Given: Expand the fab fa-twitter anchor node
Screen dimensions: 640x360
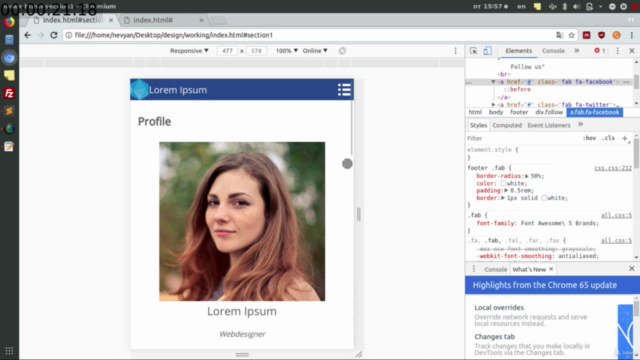Looking at the screenshot, I should [x=493, y=105].
